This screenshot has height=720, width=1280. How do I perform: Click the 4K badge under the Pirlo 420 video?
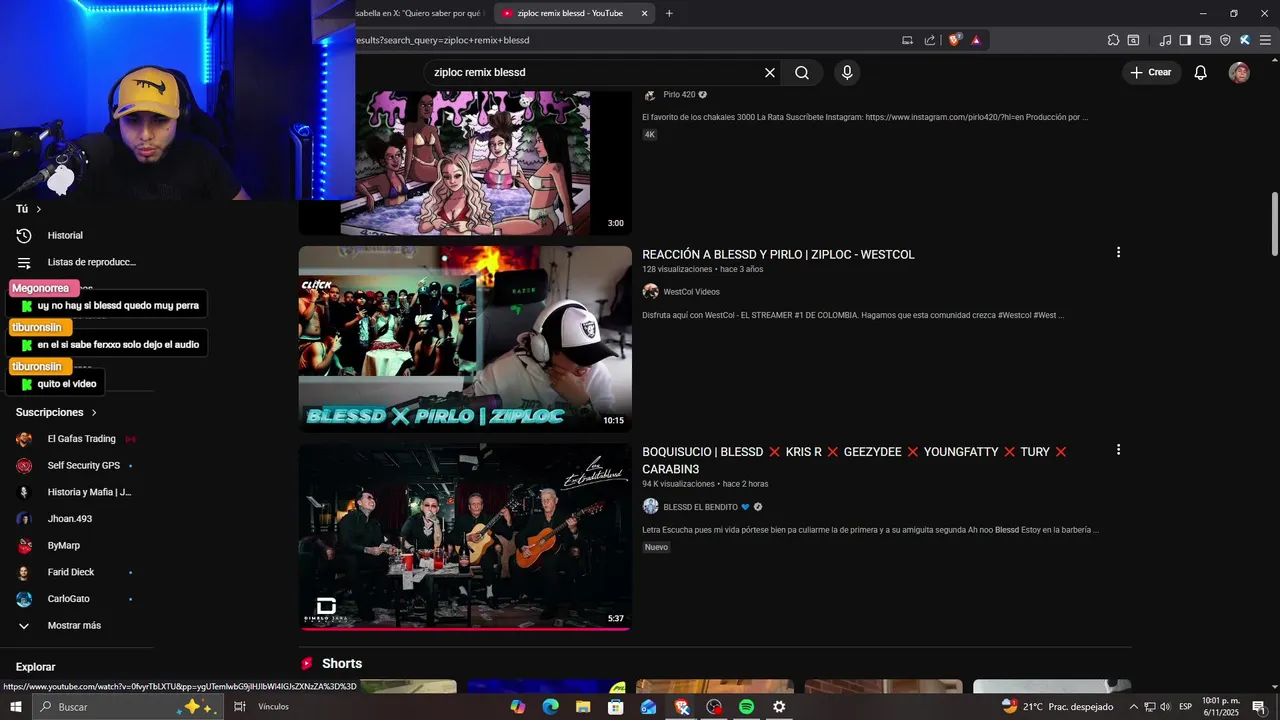point(649,135)
